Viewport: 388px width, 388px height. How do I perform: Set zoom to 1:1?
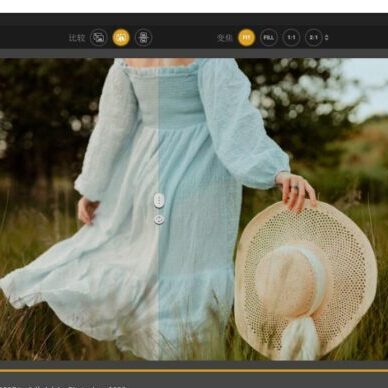[291, 37]
